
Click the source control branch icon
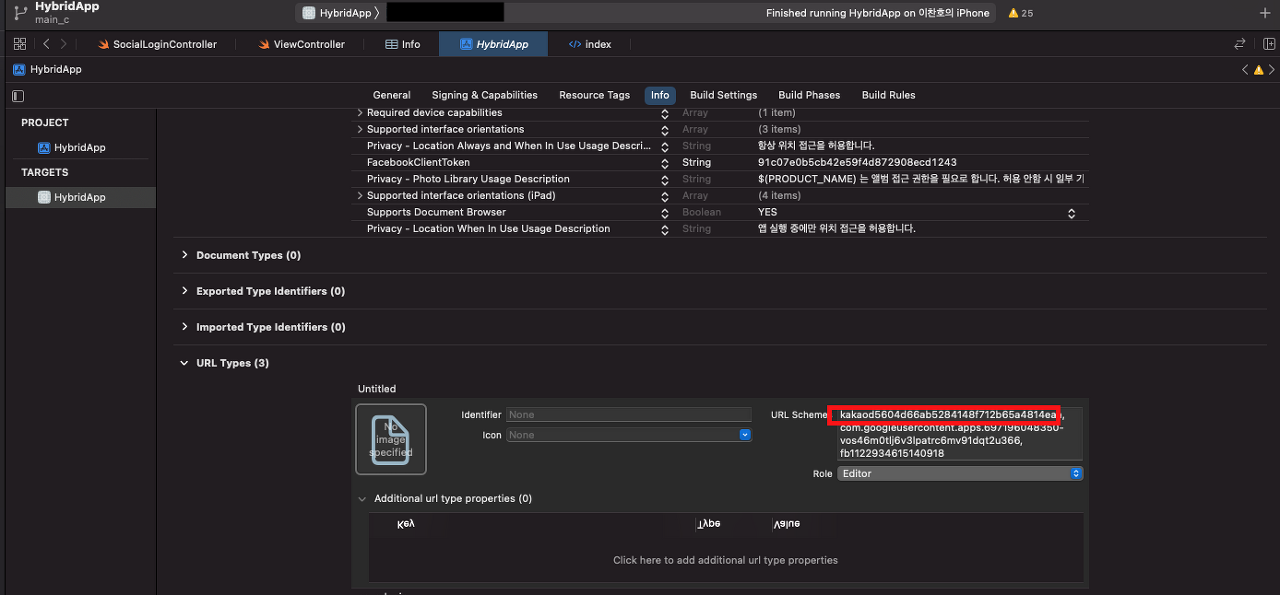click(x=20, y=13)
